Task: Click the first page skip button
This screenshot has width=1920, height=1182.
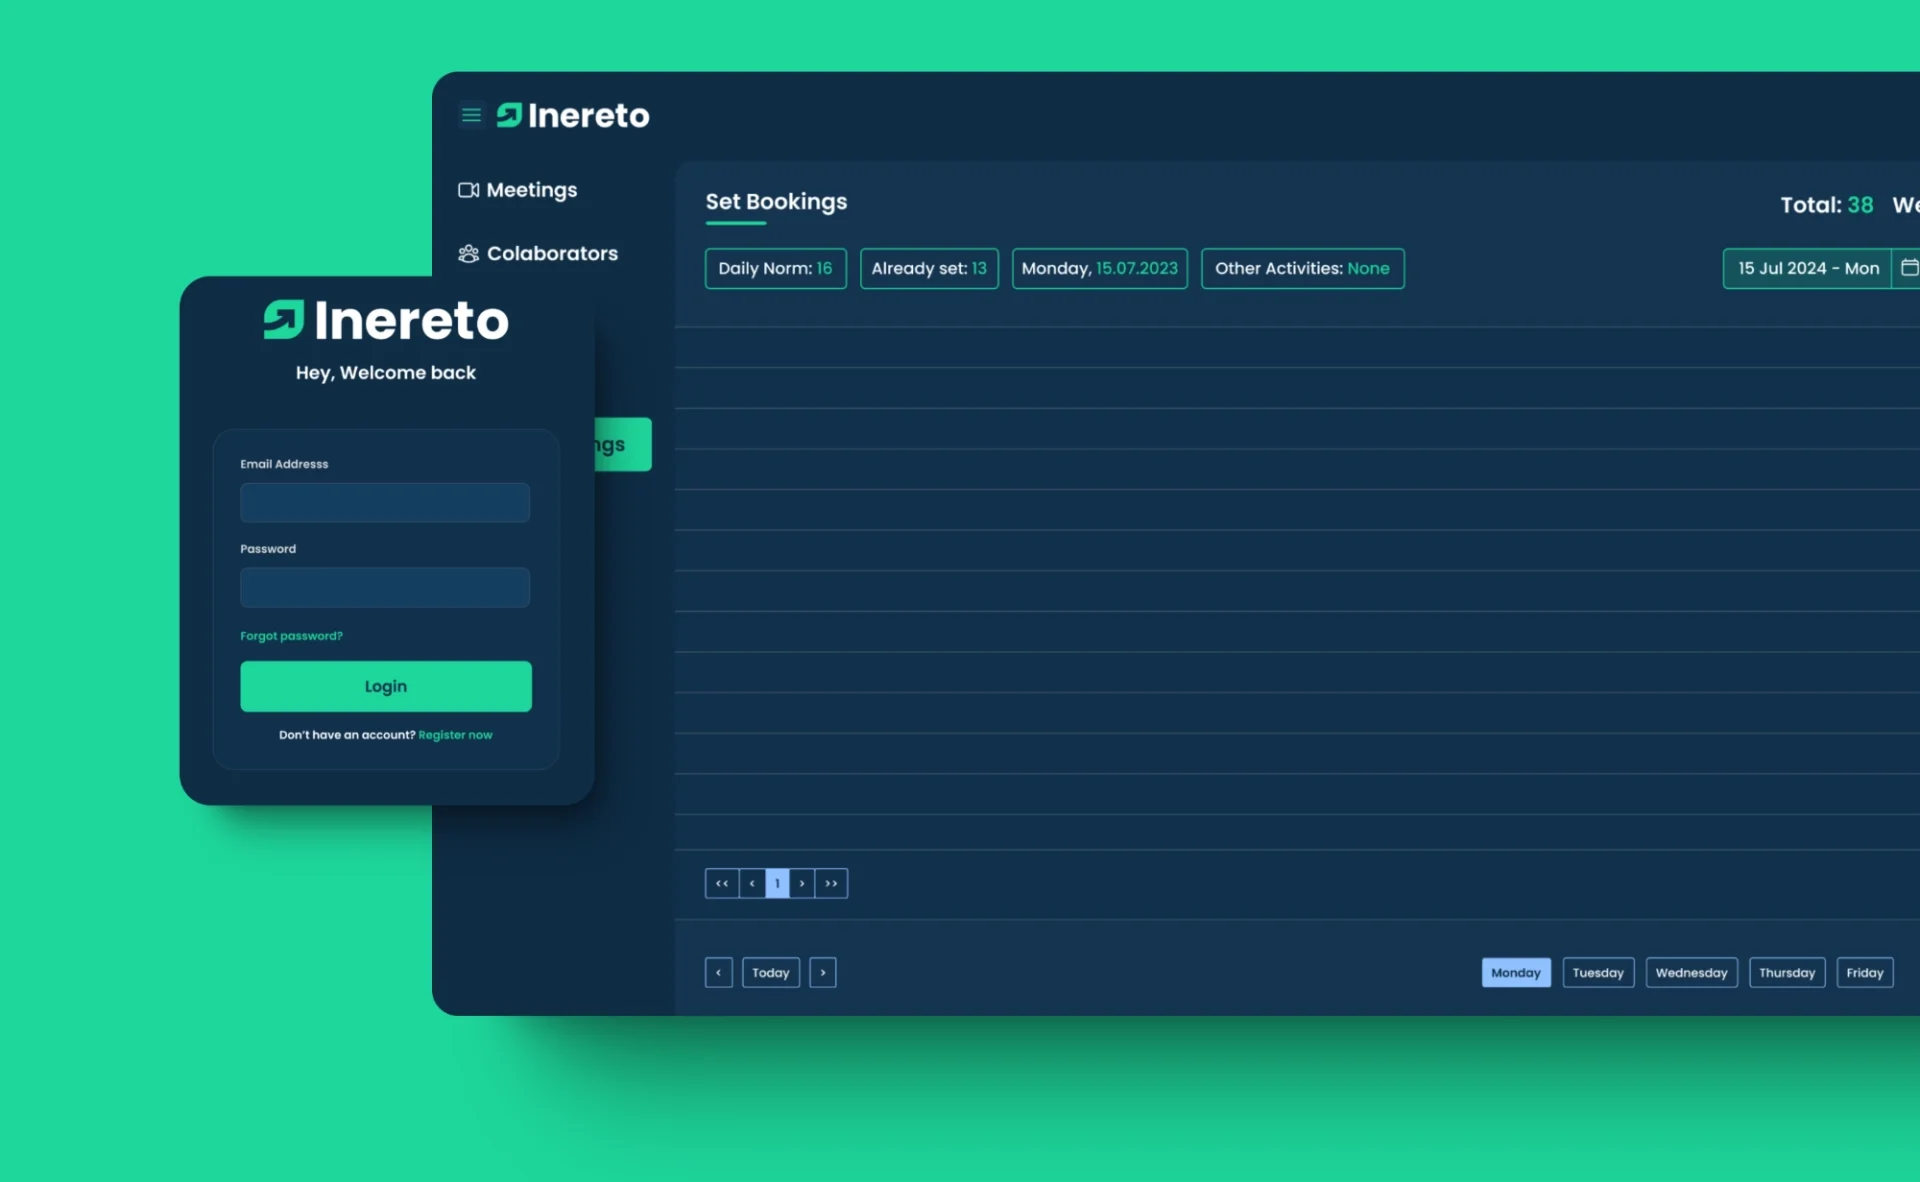Action: (723, 883)
